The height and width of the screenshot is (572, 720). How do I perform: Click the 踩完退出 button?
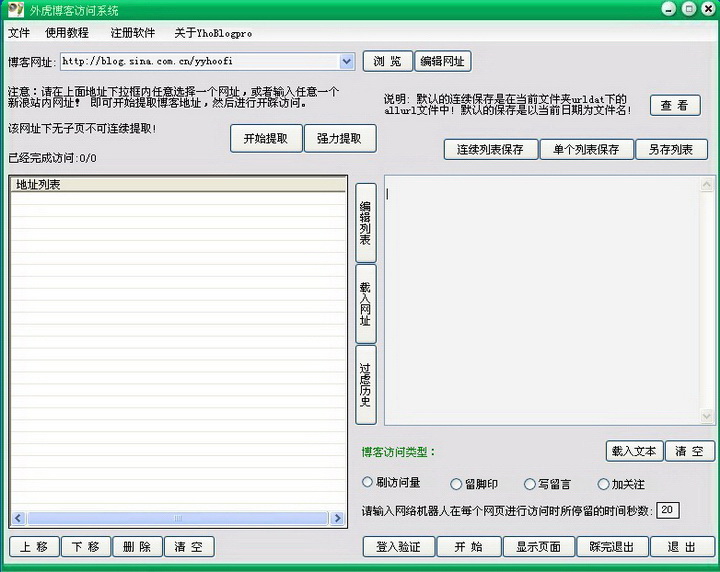tap(612, 547)
